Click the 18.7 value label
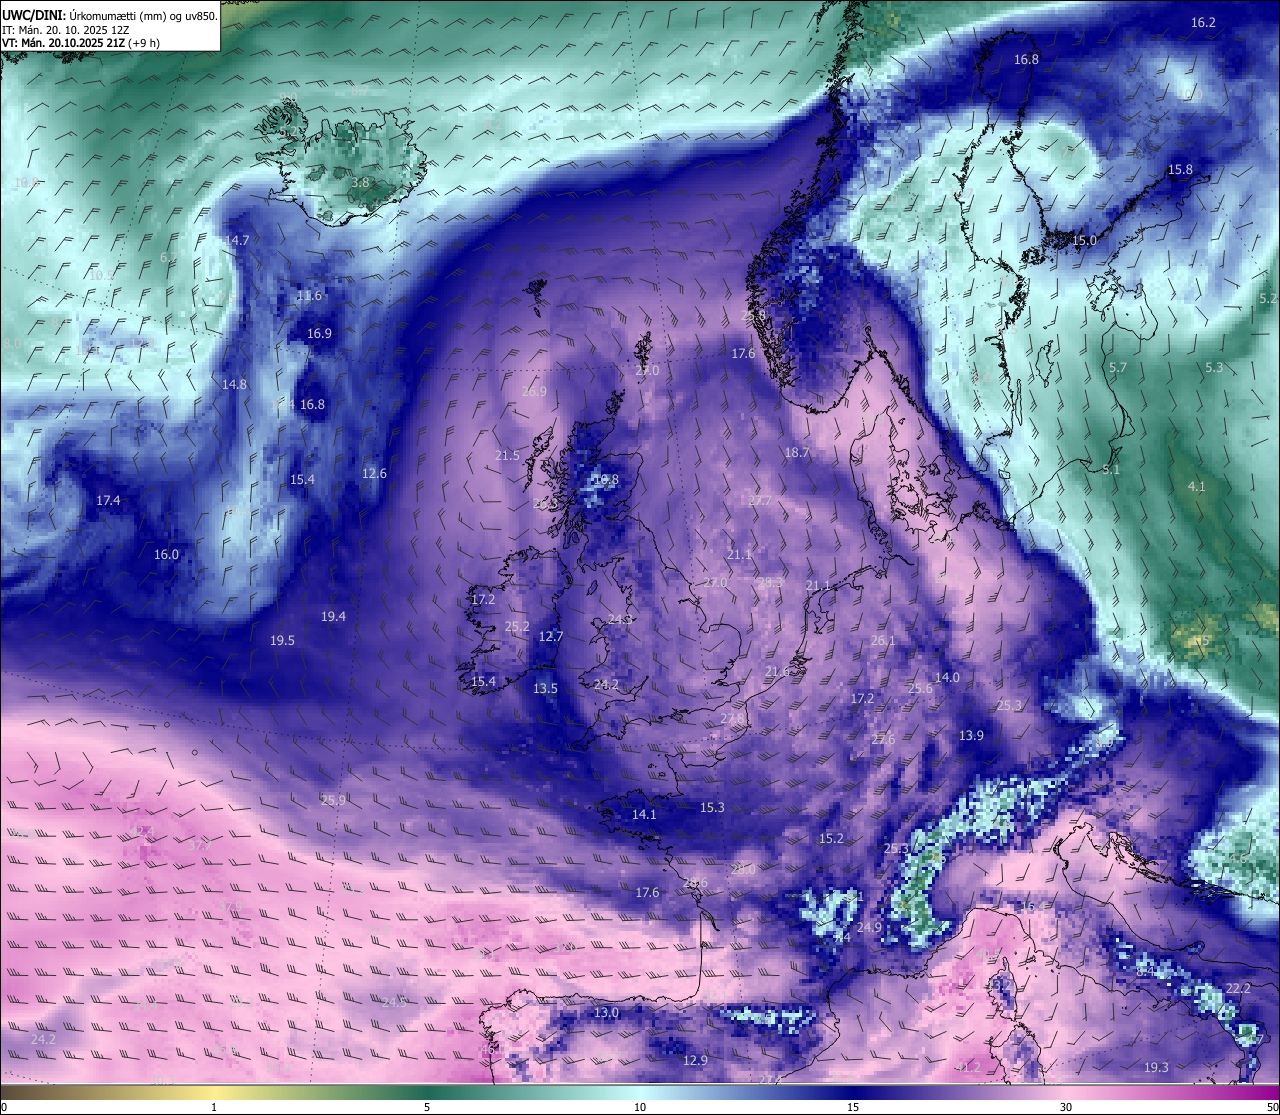The width and height of the screenshot is (1280, 1115). [797, 452]
